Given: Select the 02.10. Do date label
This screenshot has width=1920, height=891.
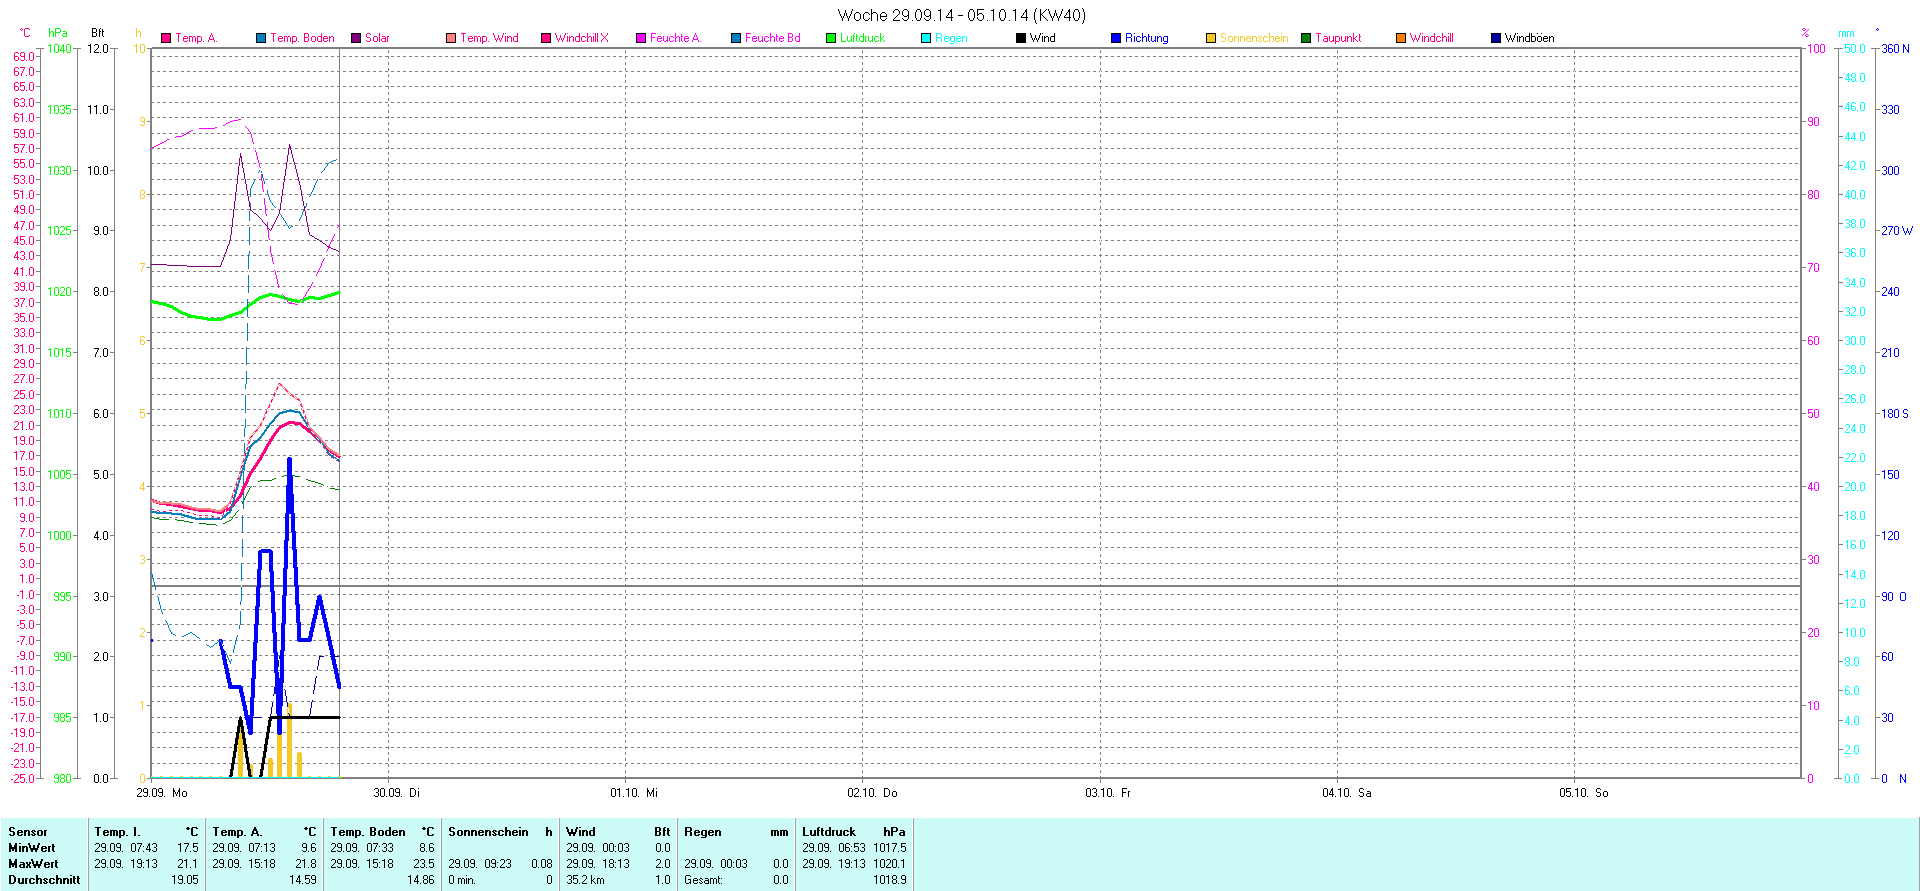Looking at the screenshot, I should coord(872,793).
